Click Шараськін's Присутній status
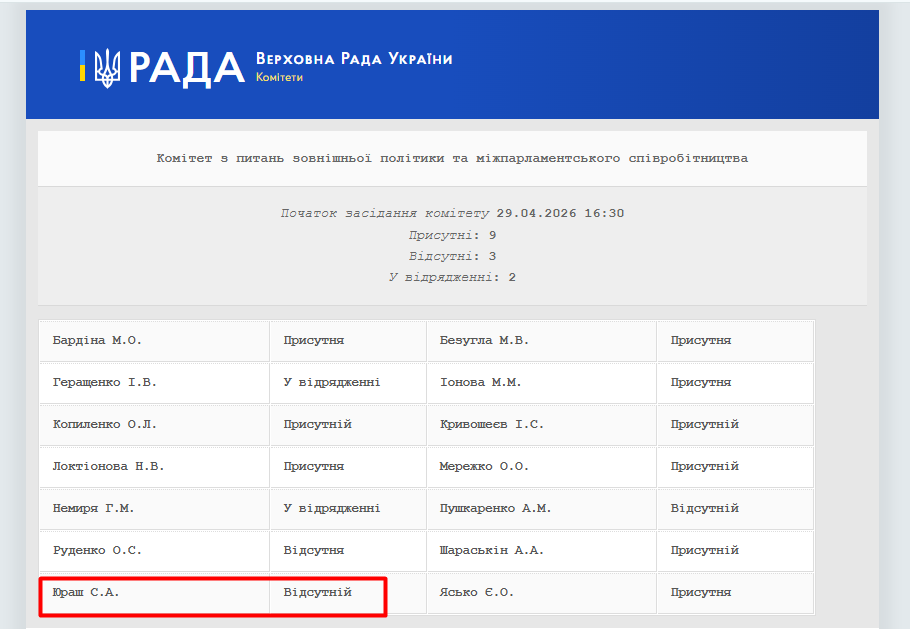 705,550
